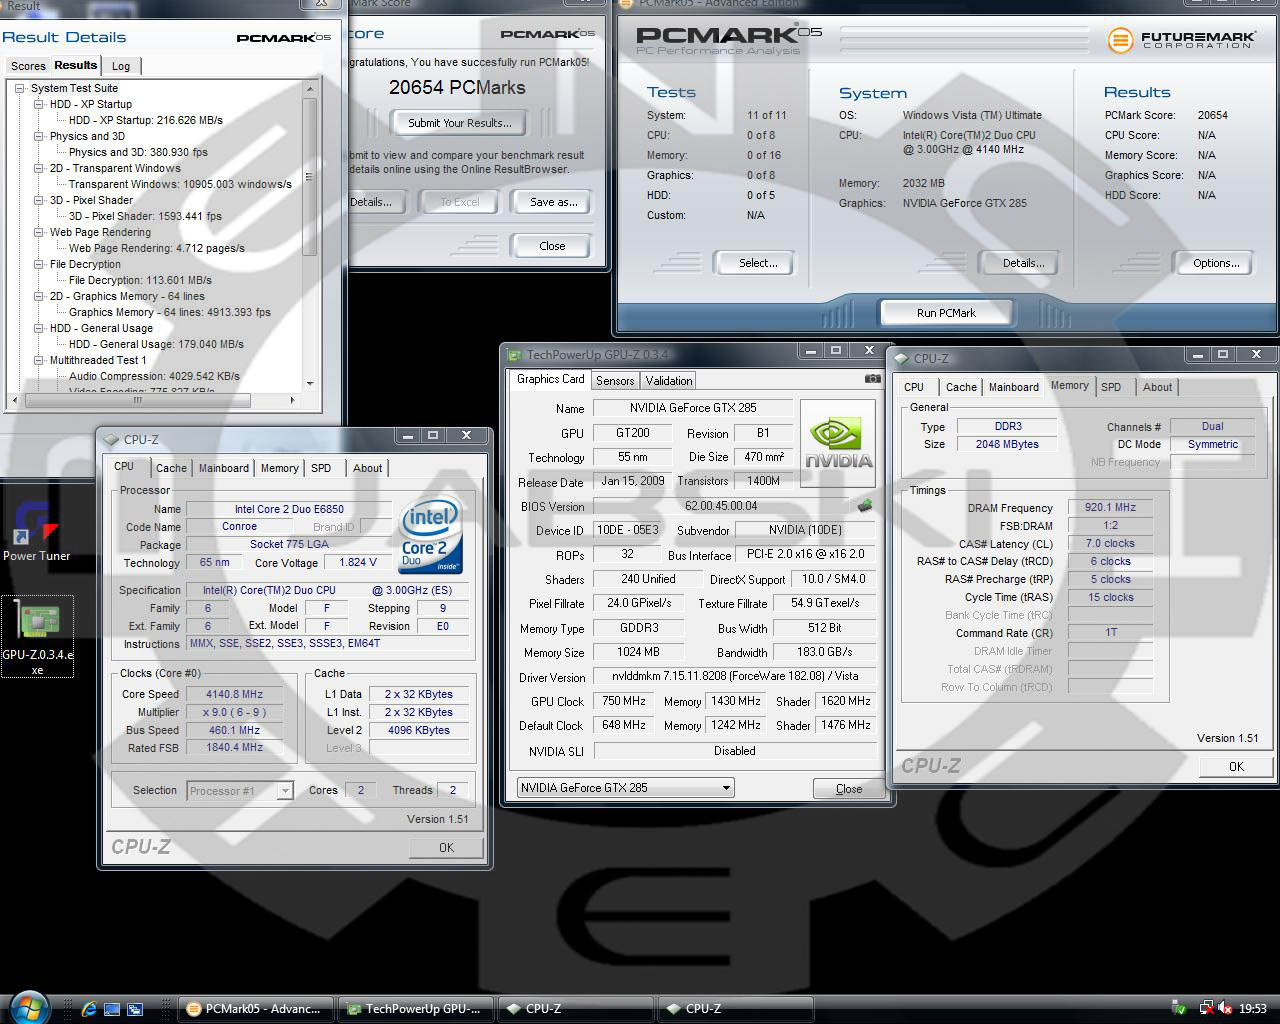Click the volume tray icon

tap(1225, 1008)
